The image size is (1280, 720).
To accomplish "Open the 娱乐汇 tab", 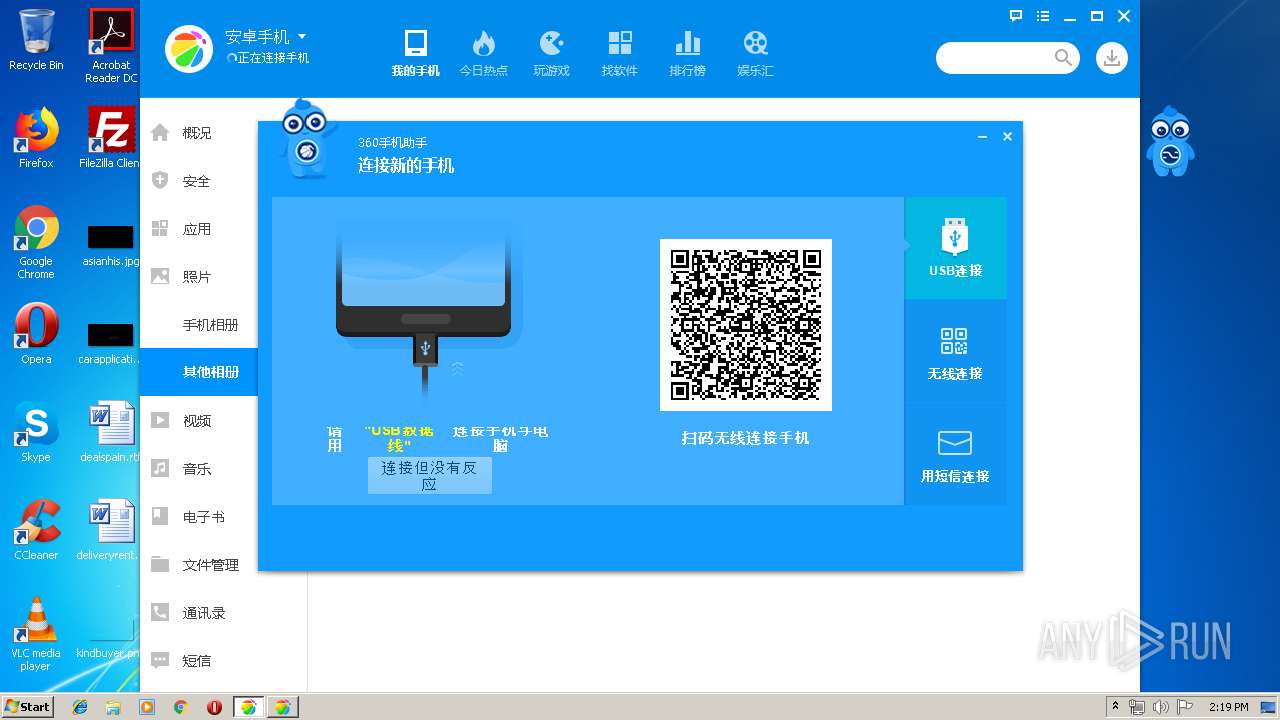I will [755, 53].
